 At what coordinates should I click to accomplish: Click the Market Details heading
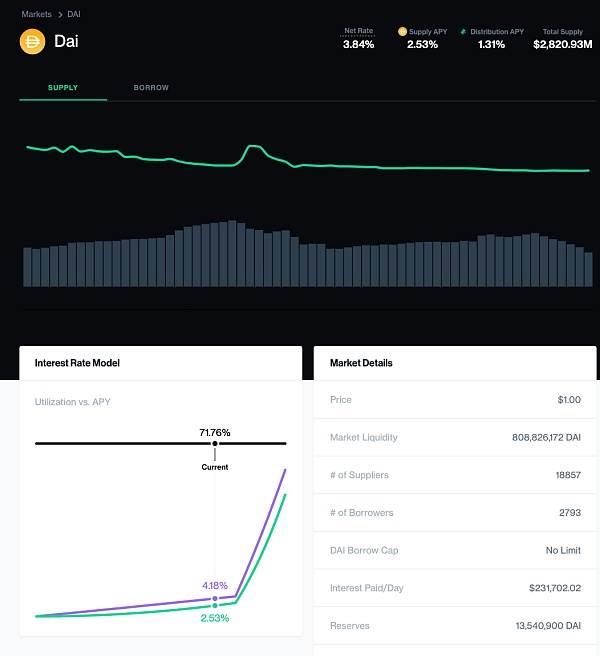(x=361, y=363)
